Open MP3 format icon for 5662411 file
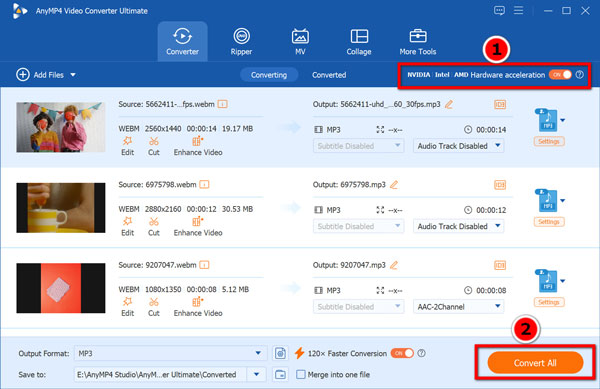Image resolution: width=600 pixels, height=389 pixels. [546, 120]
